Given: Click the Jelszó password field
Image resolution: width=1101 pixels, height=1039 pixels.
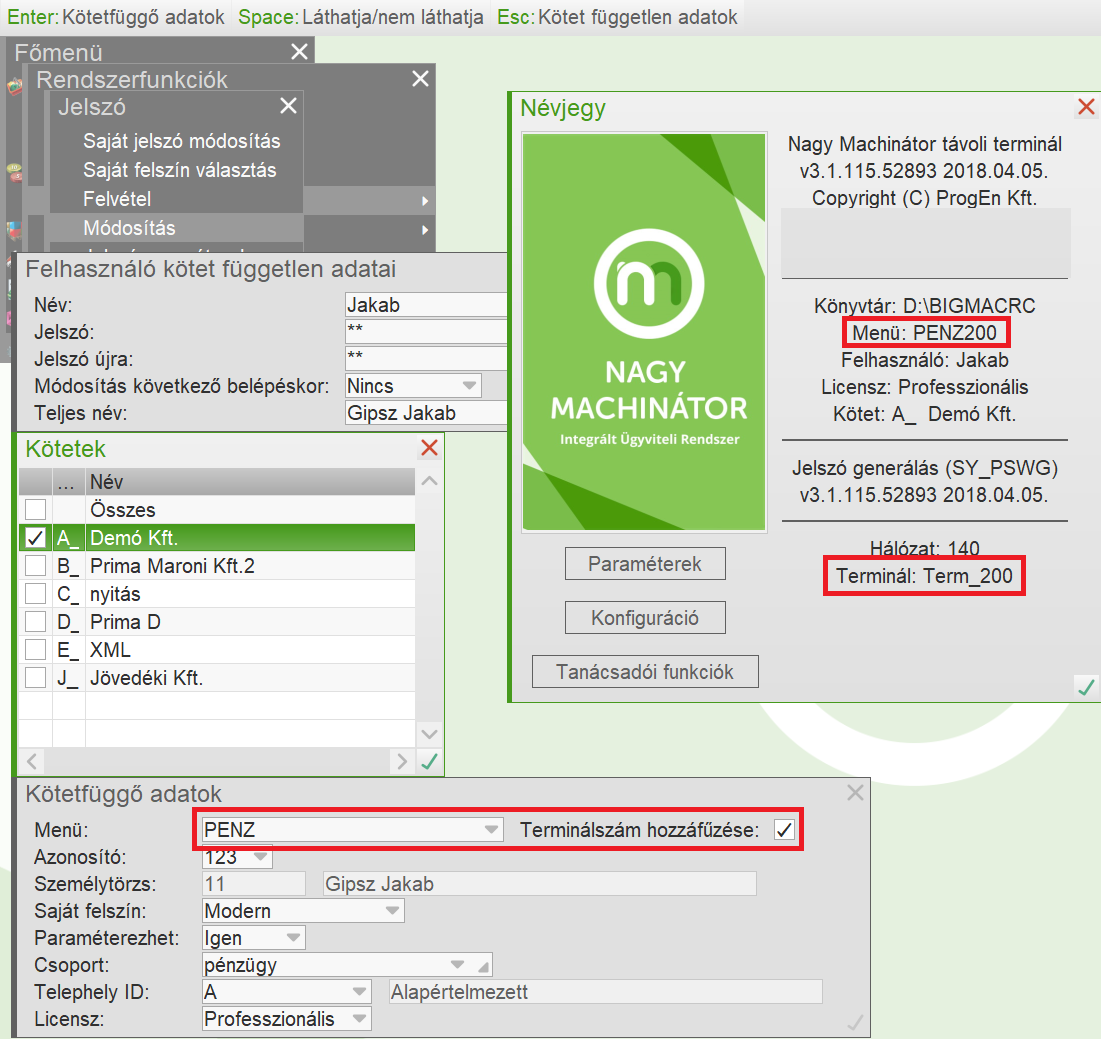Looking at the screenshot, I should click(426, 331).
